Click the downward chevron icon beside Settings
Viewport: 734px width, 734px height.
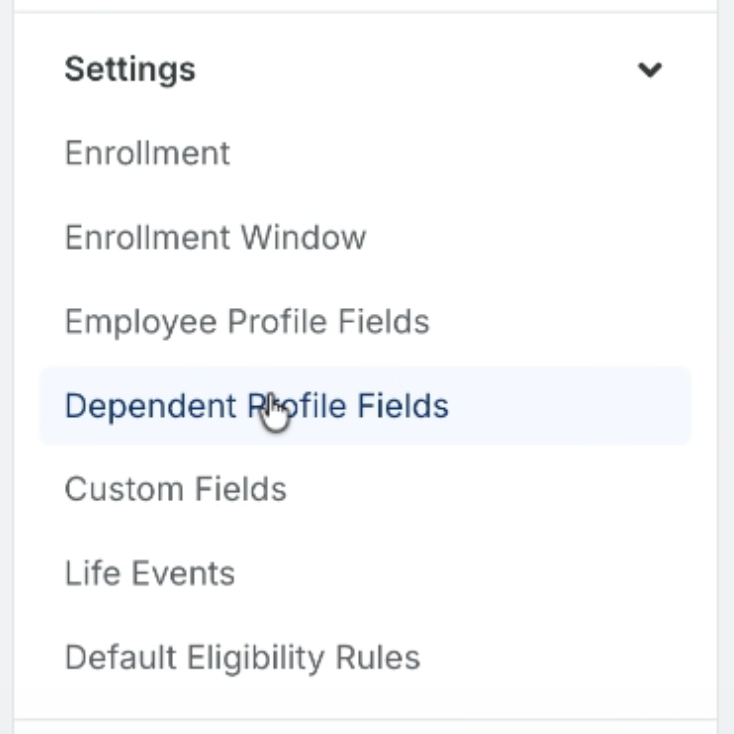click(x=650, y=70)
